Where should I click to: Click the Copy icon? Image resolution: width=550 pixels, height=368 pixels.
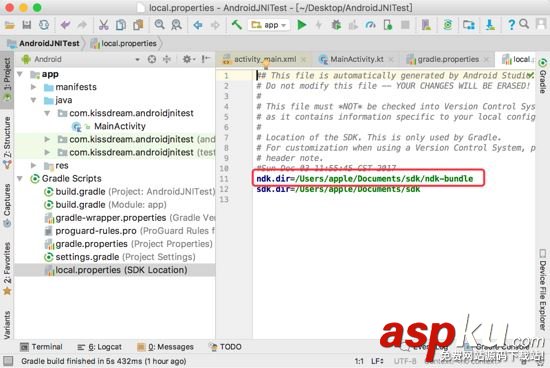tap(121, 25)
